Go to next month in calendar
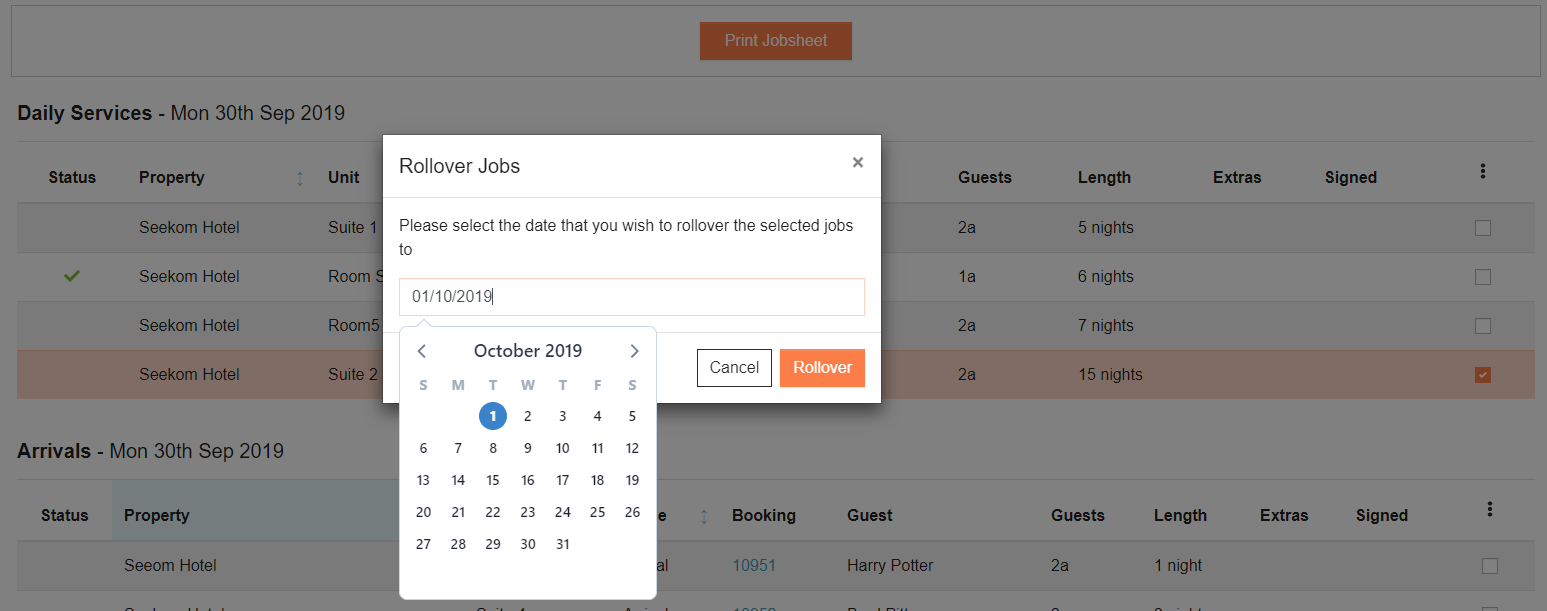 coord(634,351)
